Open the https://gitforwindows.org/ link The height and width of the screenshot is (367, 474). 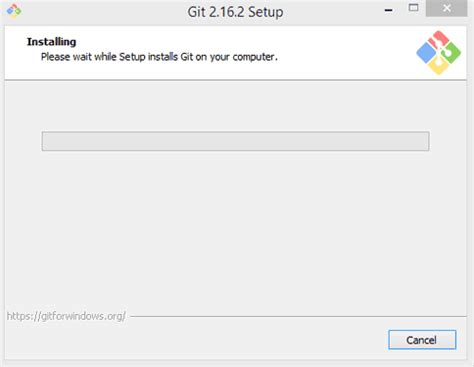pyautogui.click(x=66, y=316)
